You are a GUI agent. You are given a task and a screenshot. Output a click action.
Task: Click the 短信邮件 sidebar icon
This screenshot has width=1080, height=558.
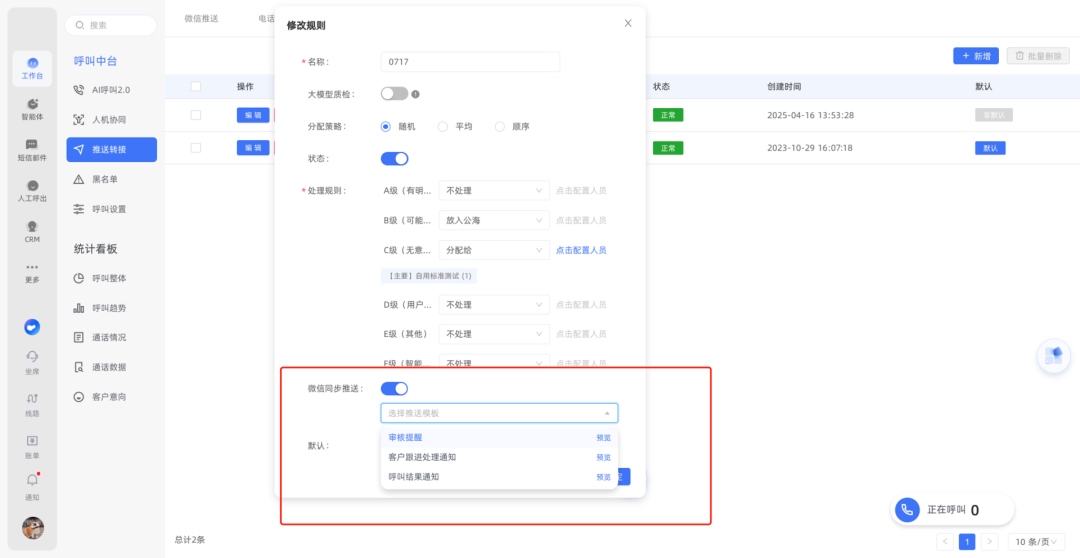(32, 149)
